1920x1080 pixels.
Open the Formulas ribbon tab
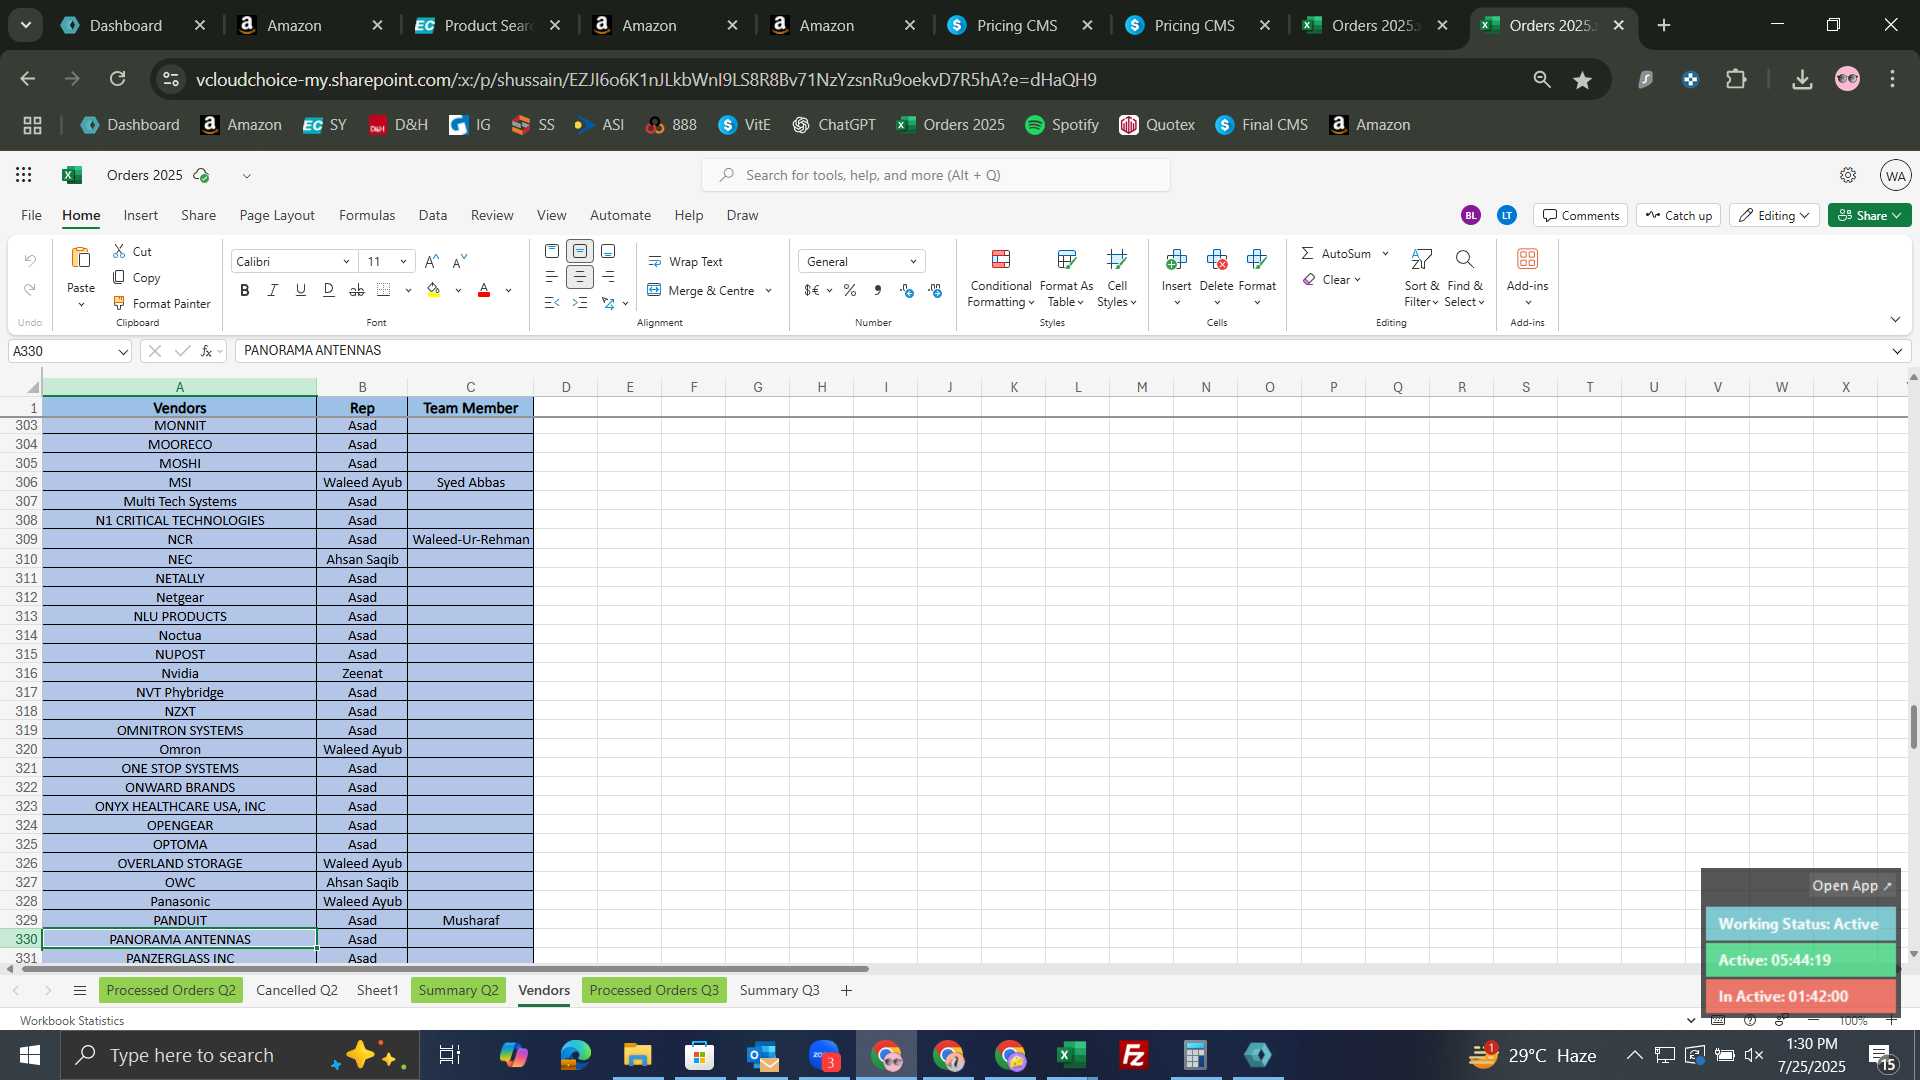tap(367, 215)
